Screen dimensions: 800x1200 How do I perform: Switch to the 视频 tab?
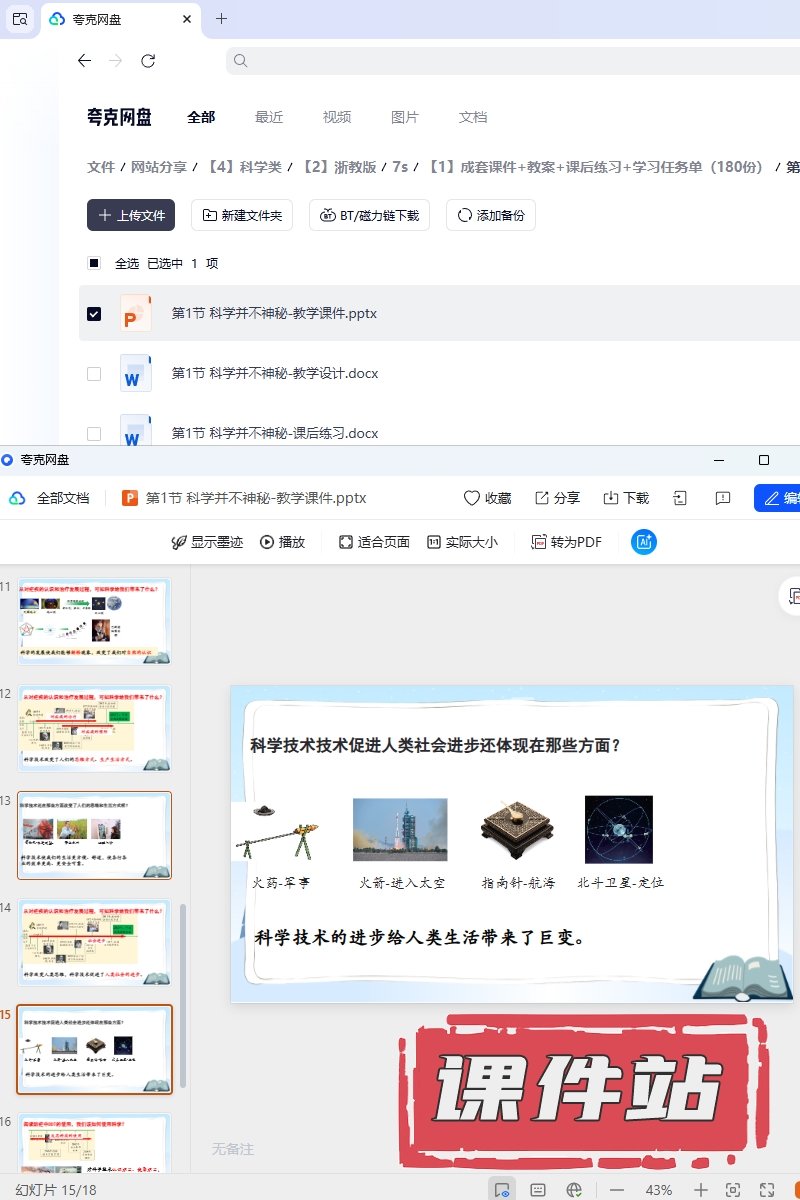[x=337, y=117]
